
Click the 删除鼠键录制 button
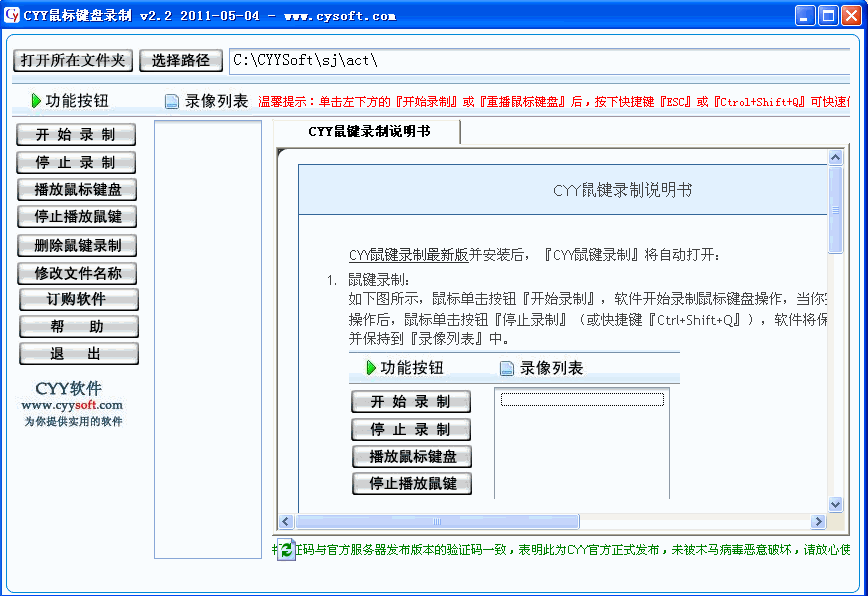pos(77,245)
